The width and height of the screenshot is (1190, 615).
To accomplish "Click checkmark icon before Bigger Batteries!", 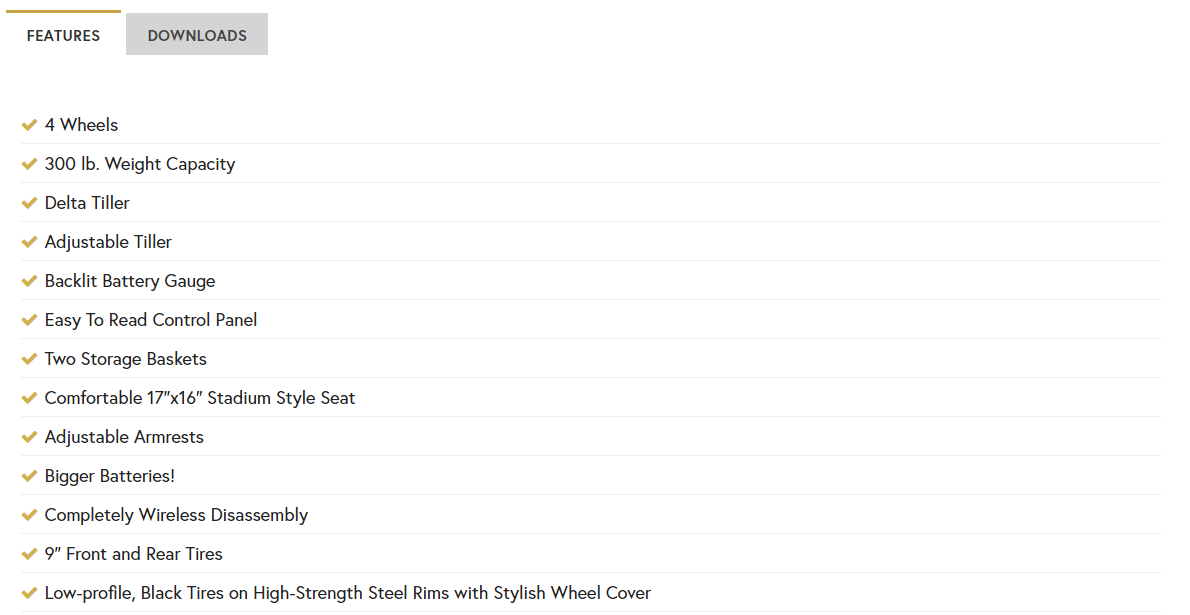I will tap(29, 476).
